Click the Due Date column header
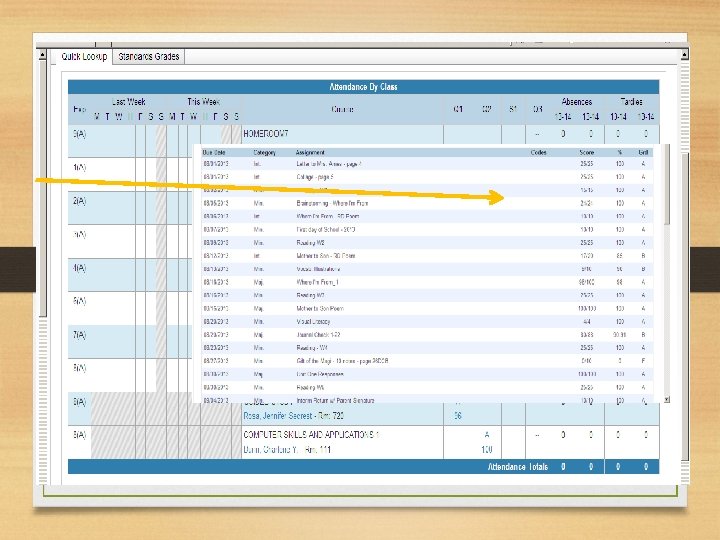The height and width of the screenshot is (540, 720). (x=214, y=152)
